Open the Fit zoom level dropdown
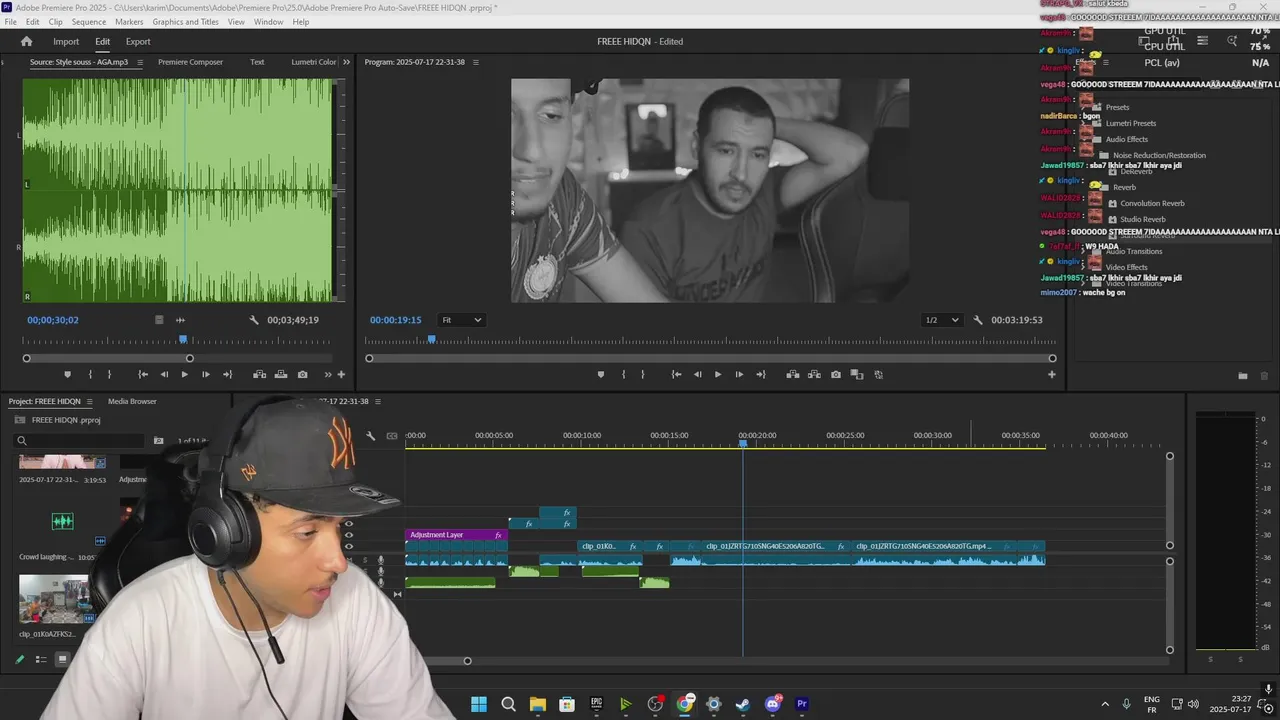Image resolution: width=1280 pixels, height=720 pixels. pos(461,320)
